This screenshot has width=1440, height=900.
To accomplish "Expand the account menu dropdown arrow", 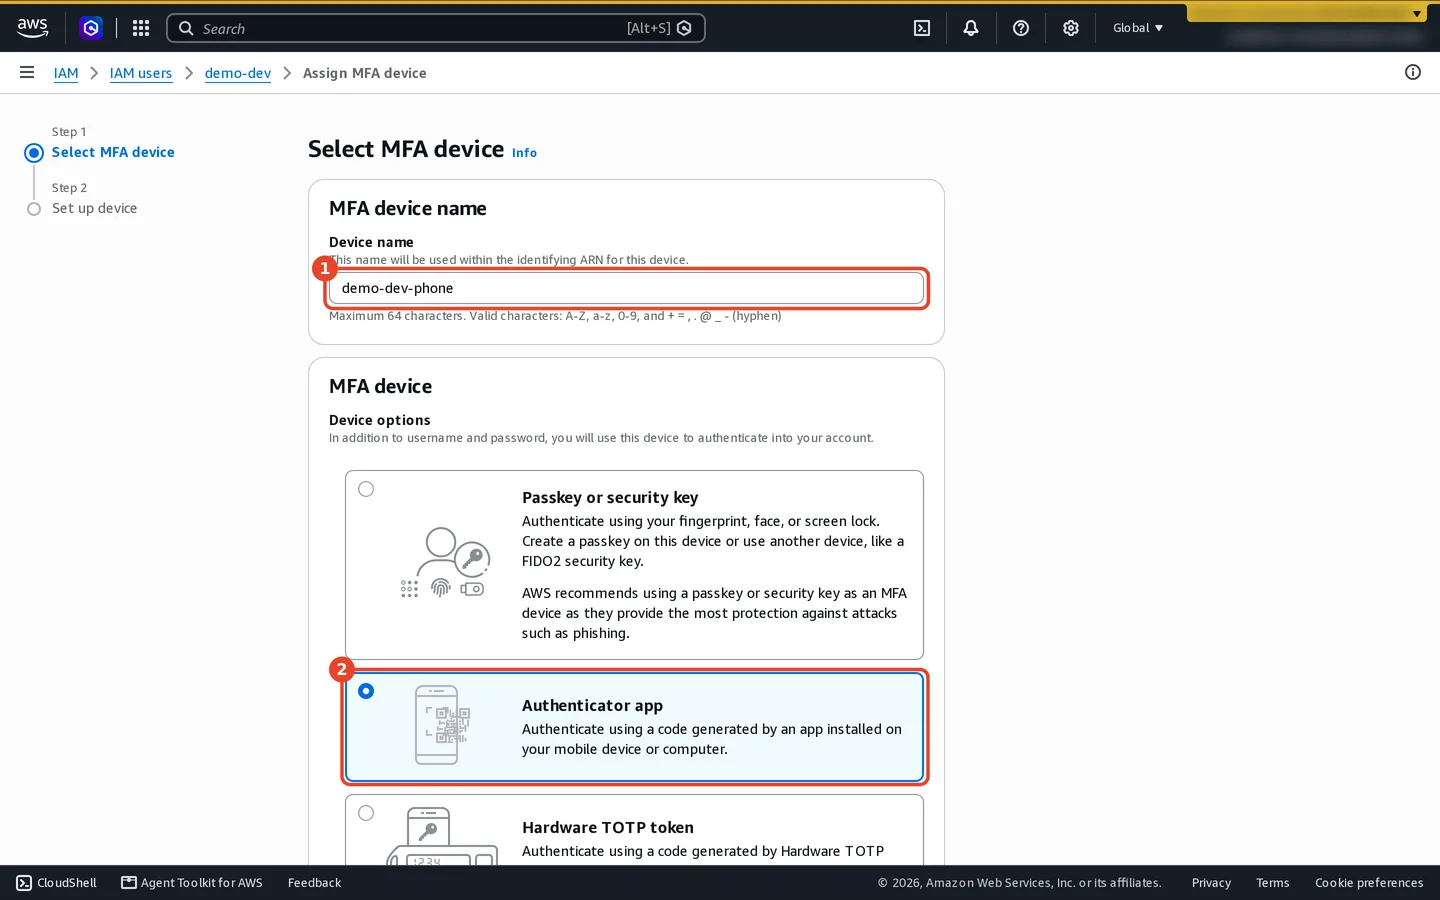I will click(1417, 14).
